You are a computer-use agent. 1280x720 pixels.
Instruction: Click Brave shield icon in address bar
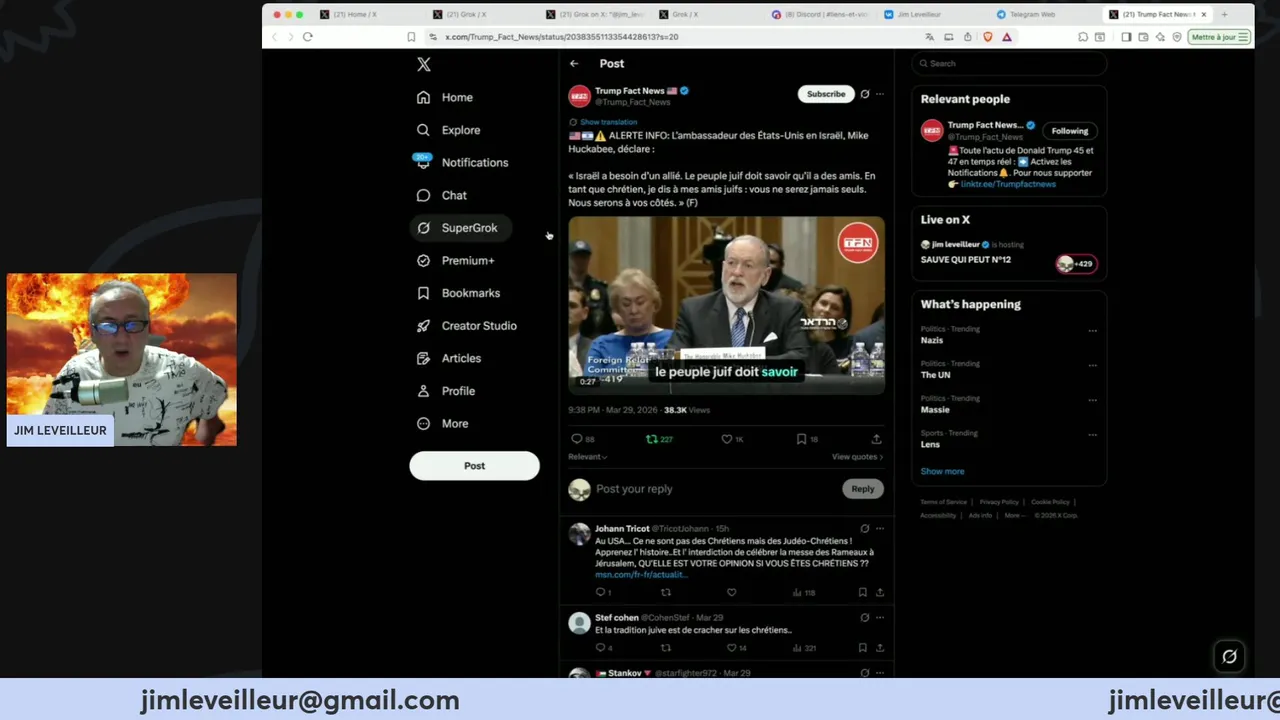tap(988, 37)
